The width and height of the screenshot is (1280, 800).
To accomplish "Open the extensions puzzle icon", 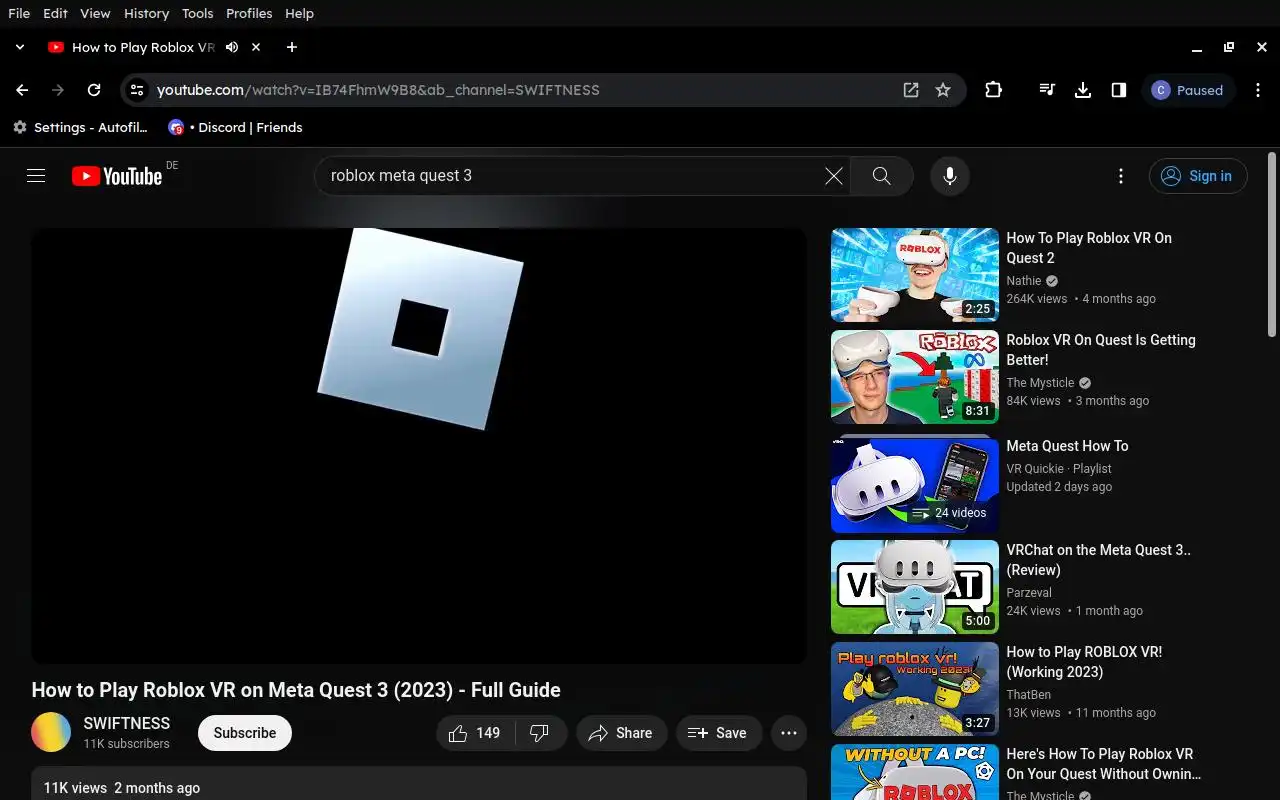I will (993, 90).
